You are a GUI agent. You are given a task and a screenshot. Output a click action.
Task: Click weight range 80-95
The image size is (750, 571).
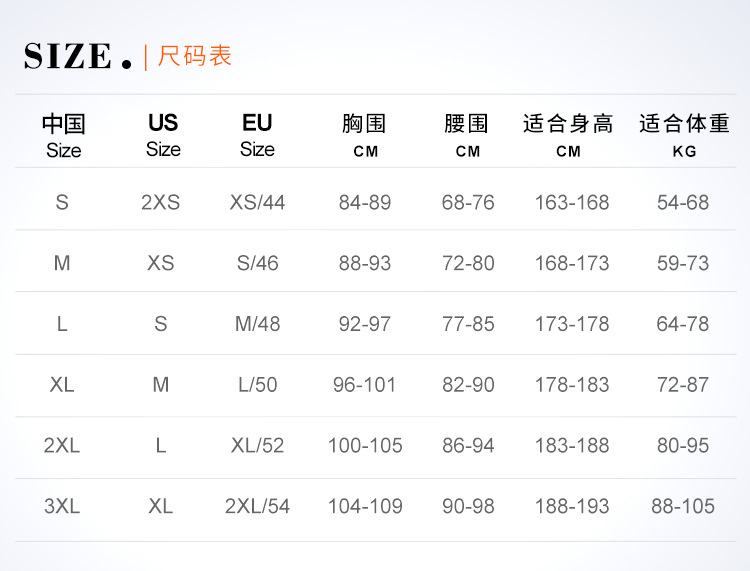683,446
